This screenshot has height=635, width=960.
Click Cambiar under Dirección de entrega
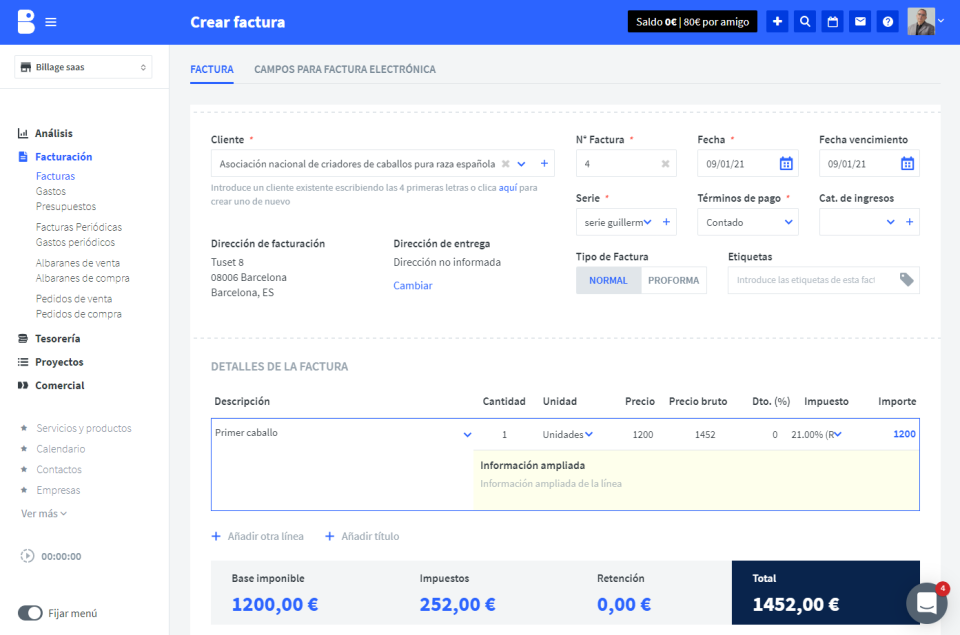[x=412, y=285]
